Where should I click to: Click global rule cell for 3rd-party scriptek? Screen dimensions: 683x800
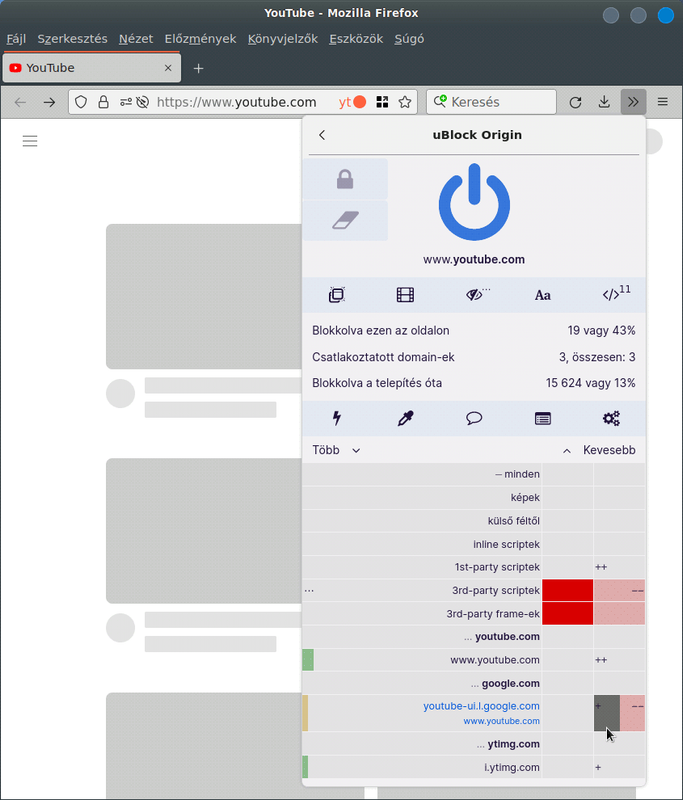click(x=567, y=590)
